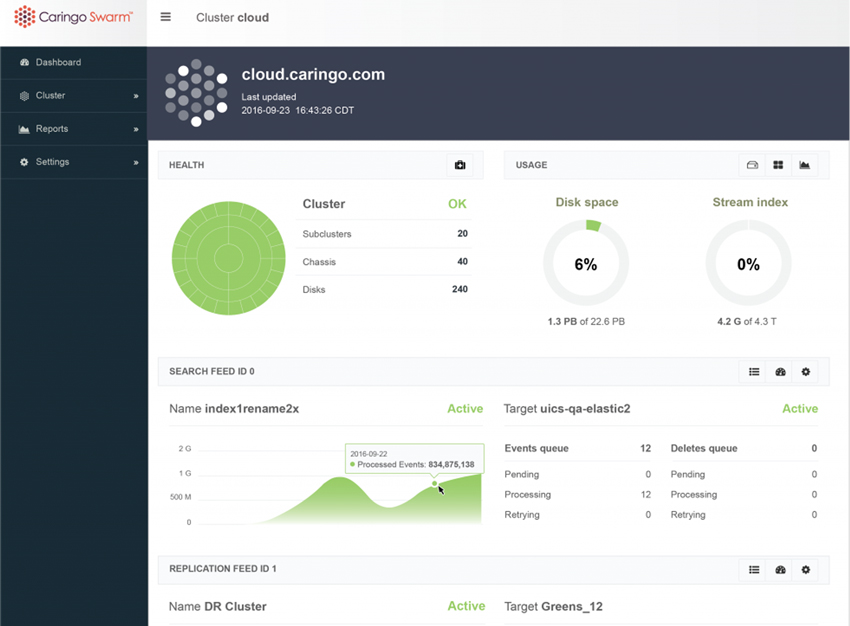
Task: Expand the Cluster submenu chevron
Action: coord(136,96)
